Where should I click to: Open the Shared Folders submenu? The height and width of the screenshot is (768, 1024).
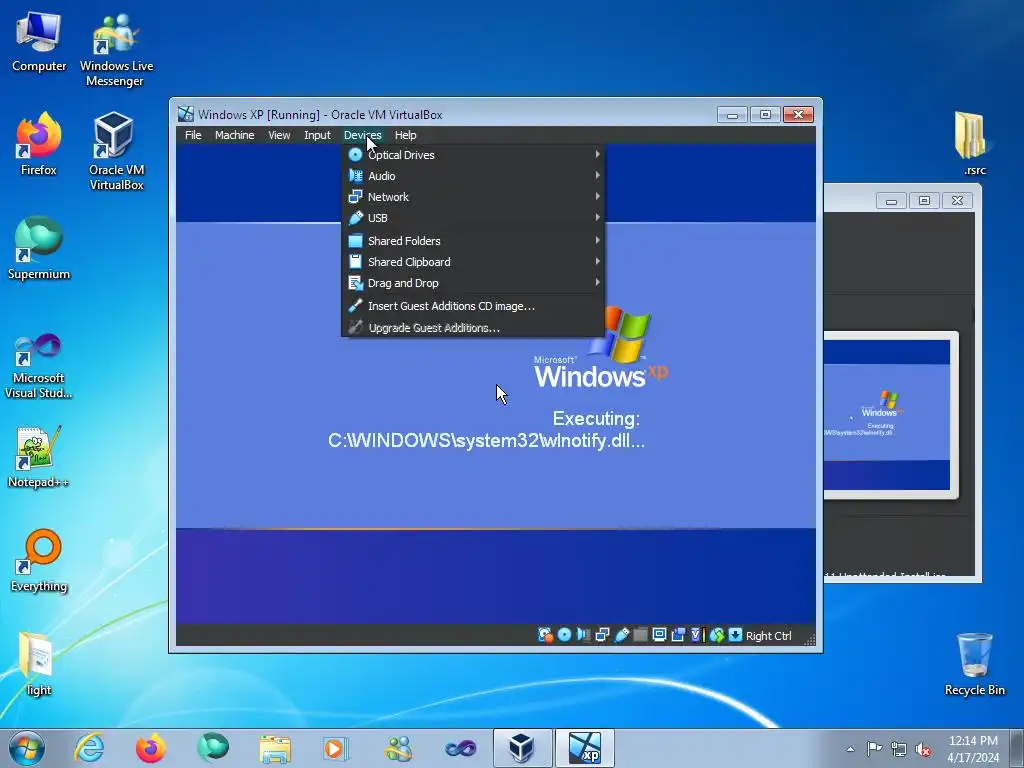pos(473,241)
